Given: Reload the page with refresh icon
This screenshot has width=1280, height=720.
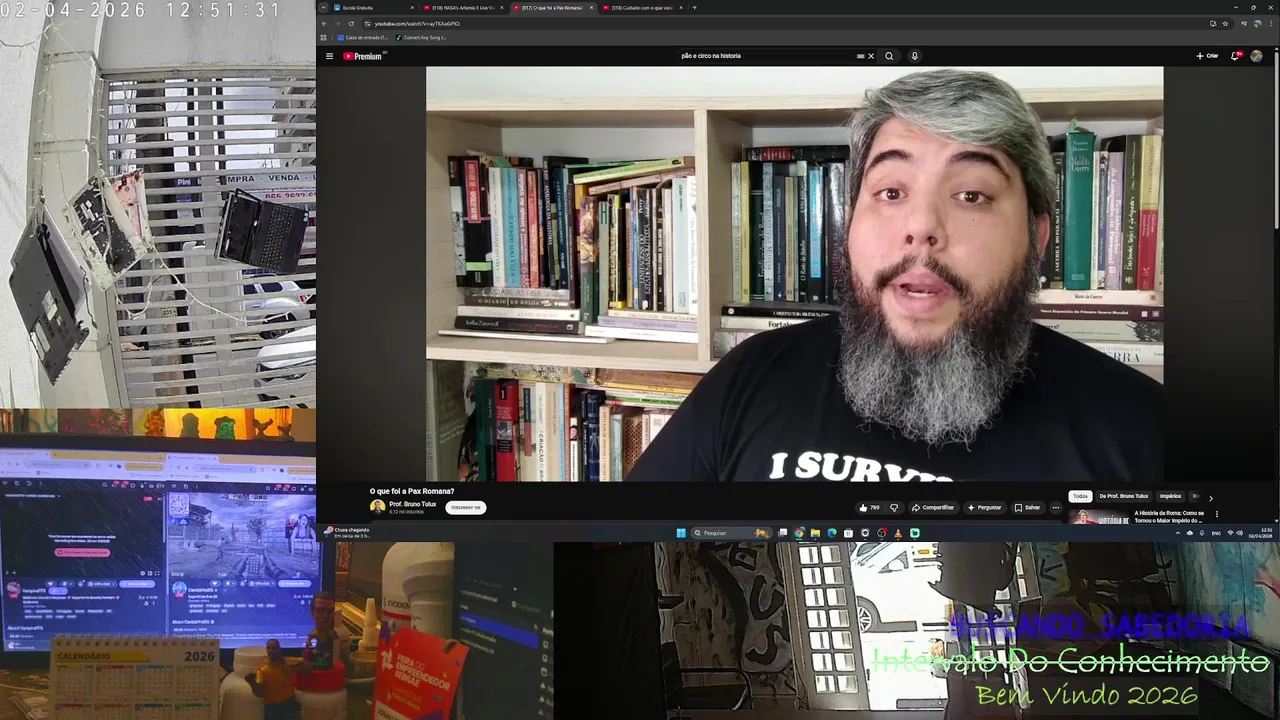Looking at the screenshot, I should 351,23.
